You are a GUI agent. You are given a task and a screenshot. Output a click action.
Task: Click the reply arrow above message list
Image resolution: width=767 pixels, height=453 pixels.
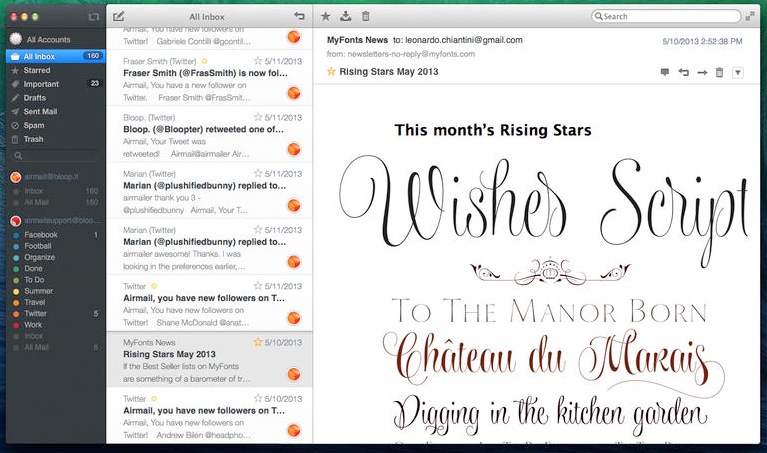click(x=299, y=16)
